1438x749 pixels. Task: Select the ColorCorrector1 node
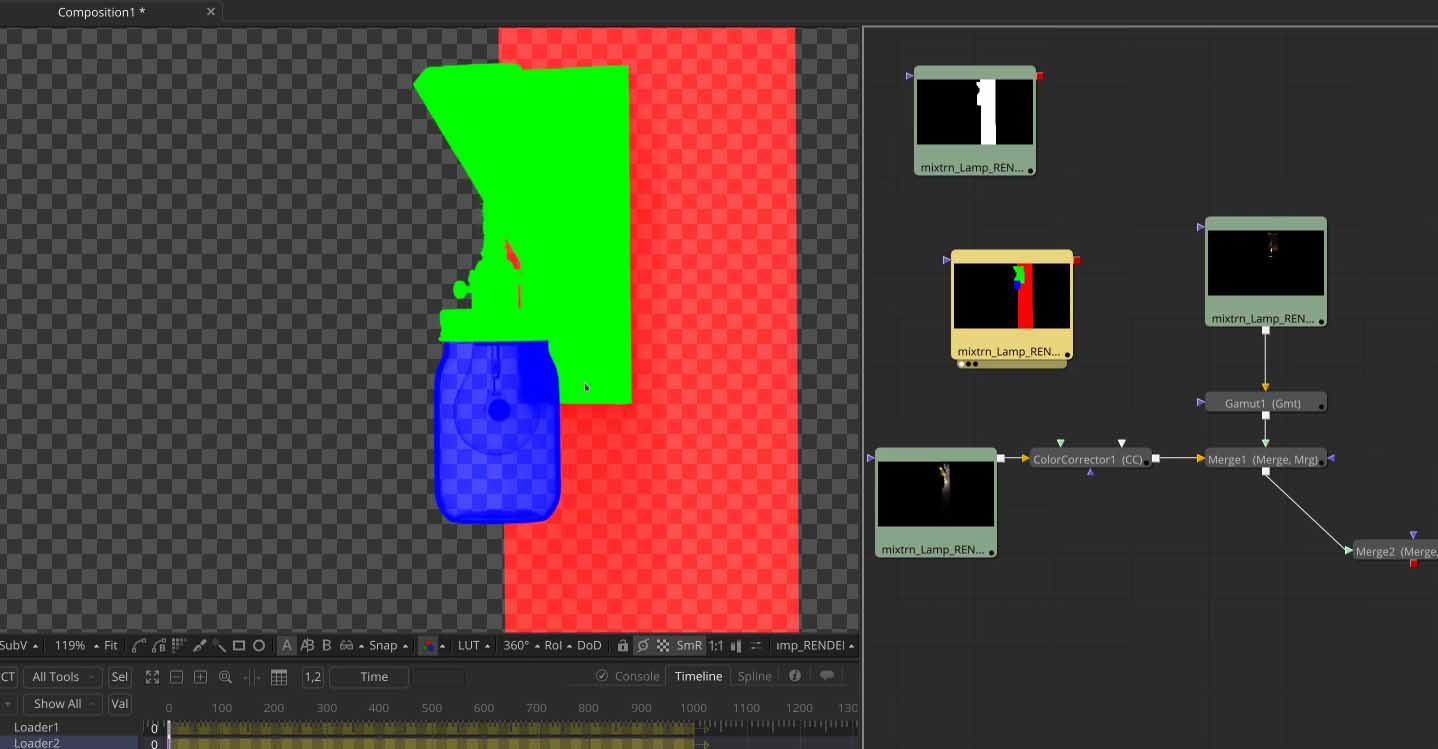pos(1088,459)
